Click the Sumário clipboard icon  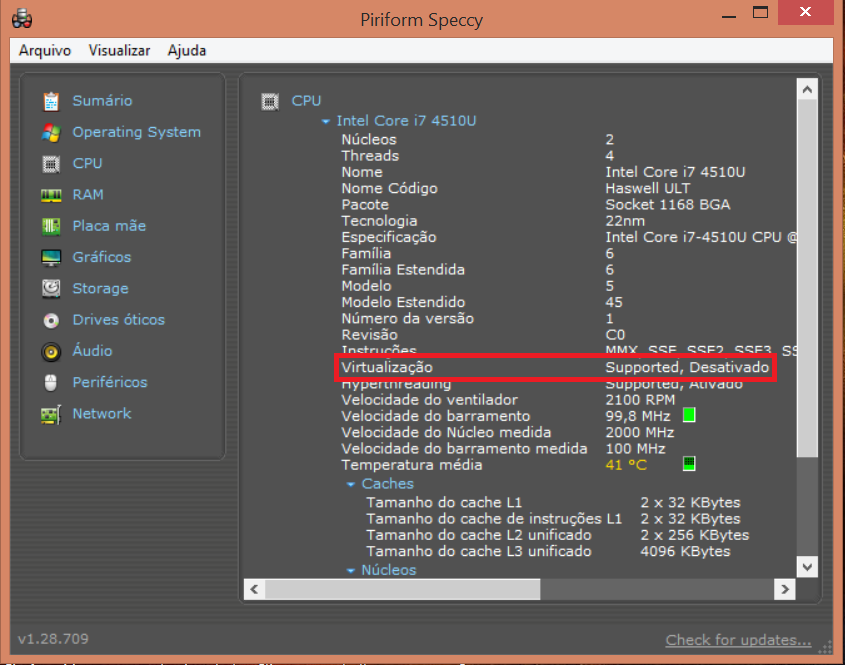[51, 101]
